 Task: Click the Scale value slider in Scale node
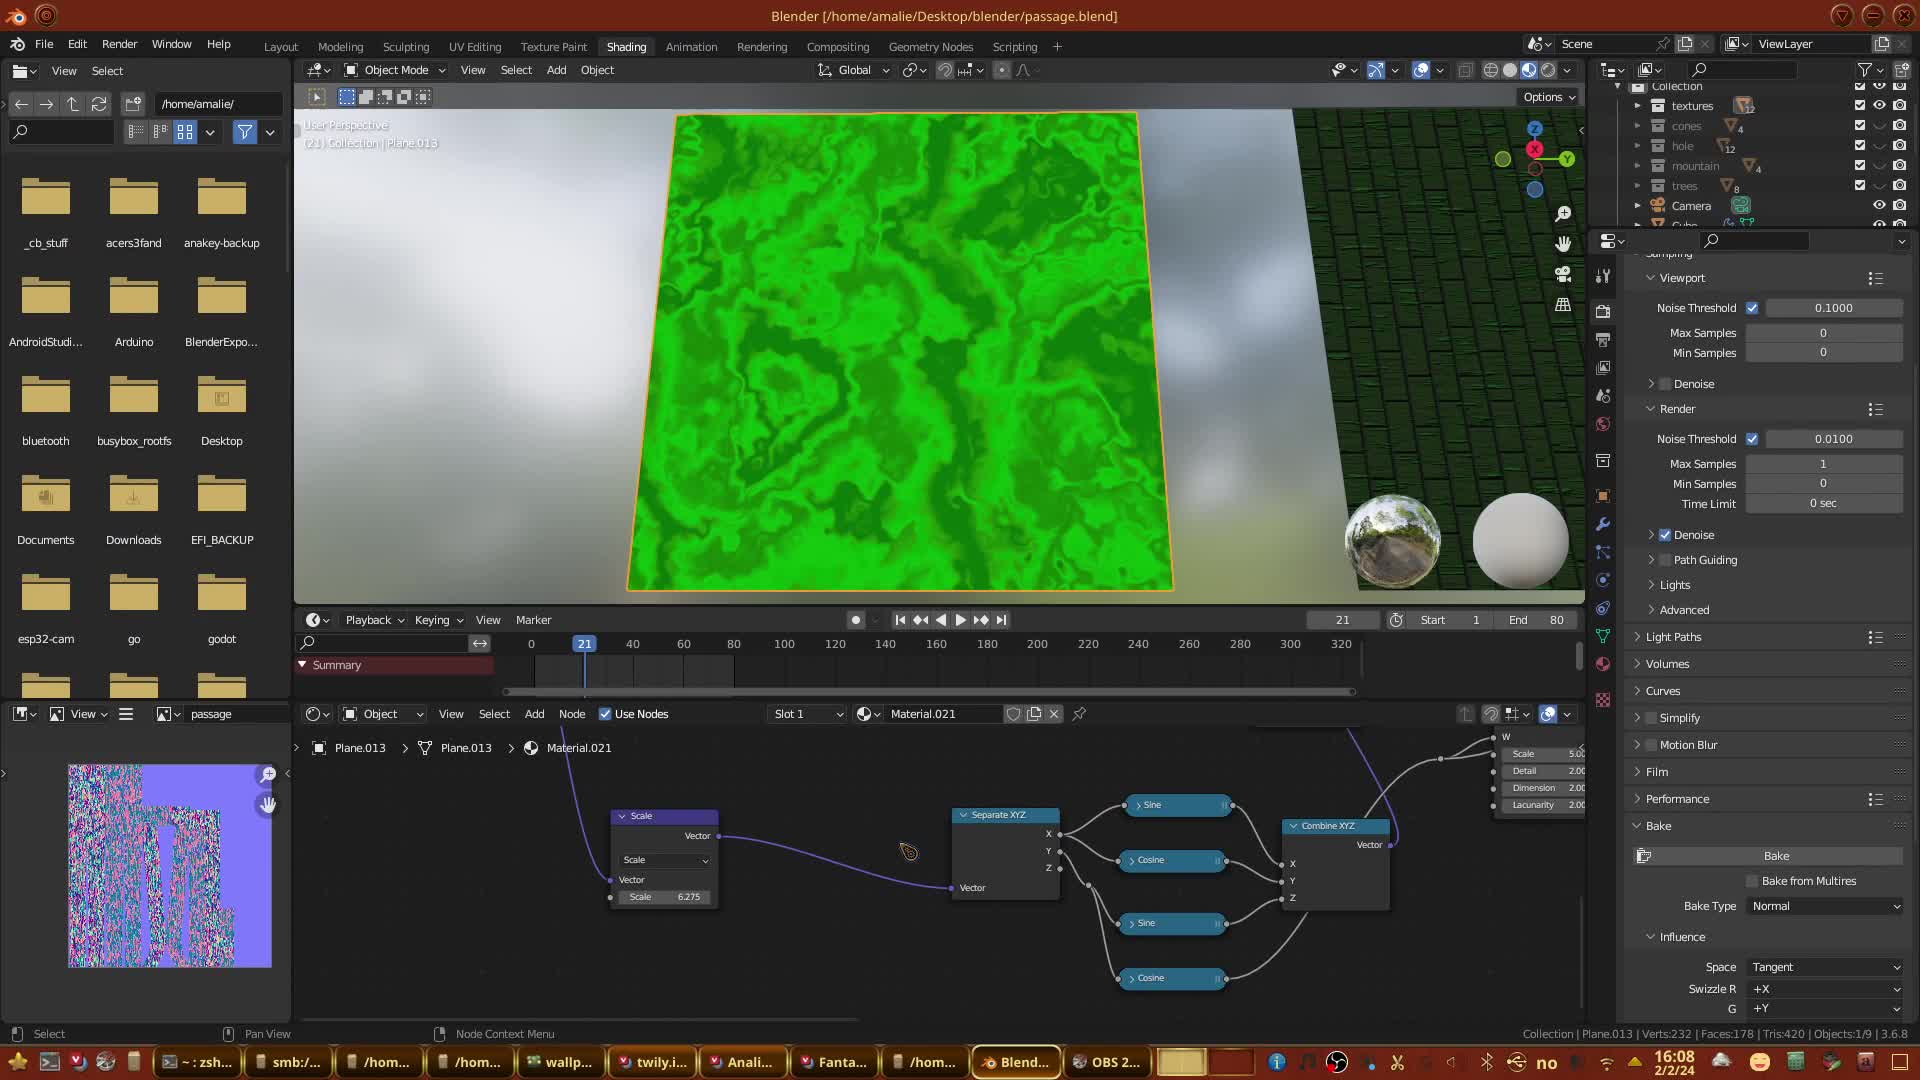pyautogui.click(x=665, y=897)
